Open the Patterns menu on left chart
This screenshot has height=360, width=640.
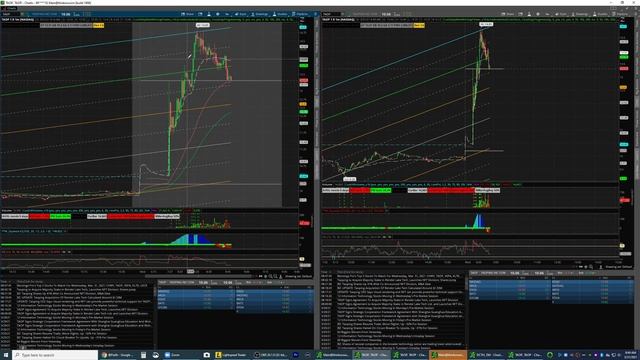coord(300,14)
